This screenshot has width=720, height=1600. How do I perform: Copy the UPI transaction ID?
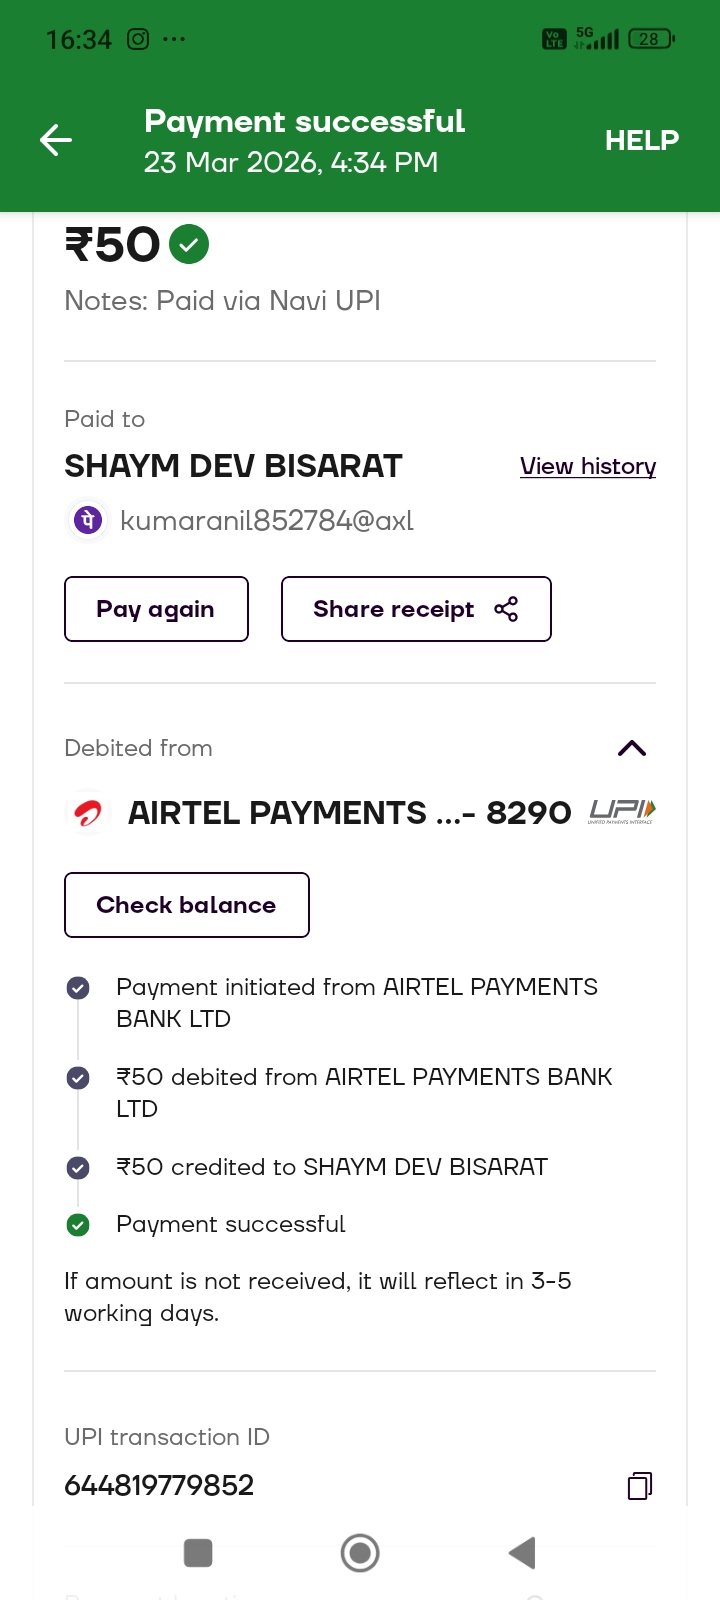coord(639,1486)
